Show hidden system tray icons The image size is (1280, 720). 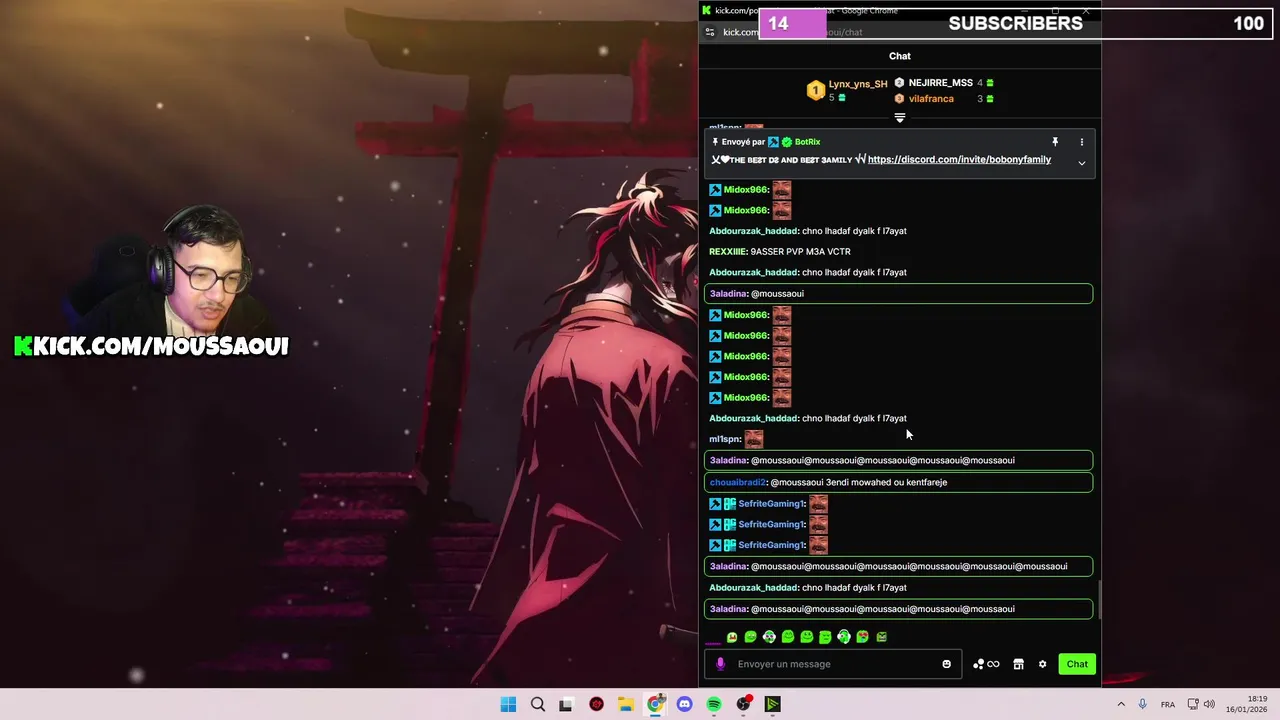(x=1121, y=704)
